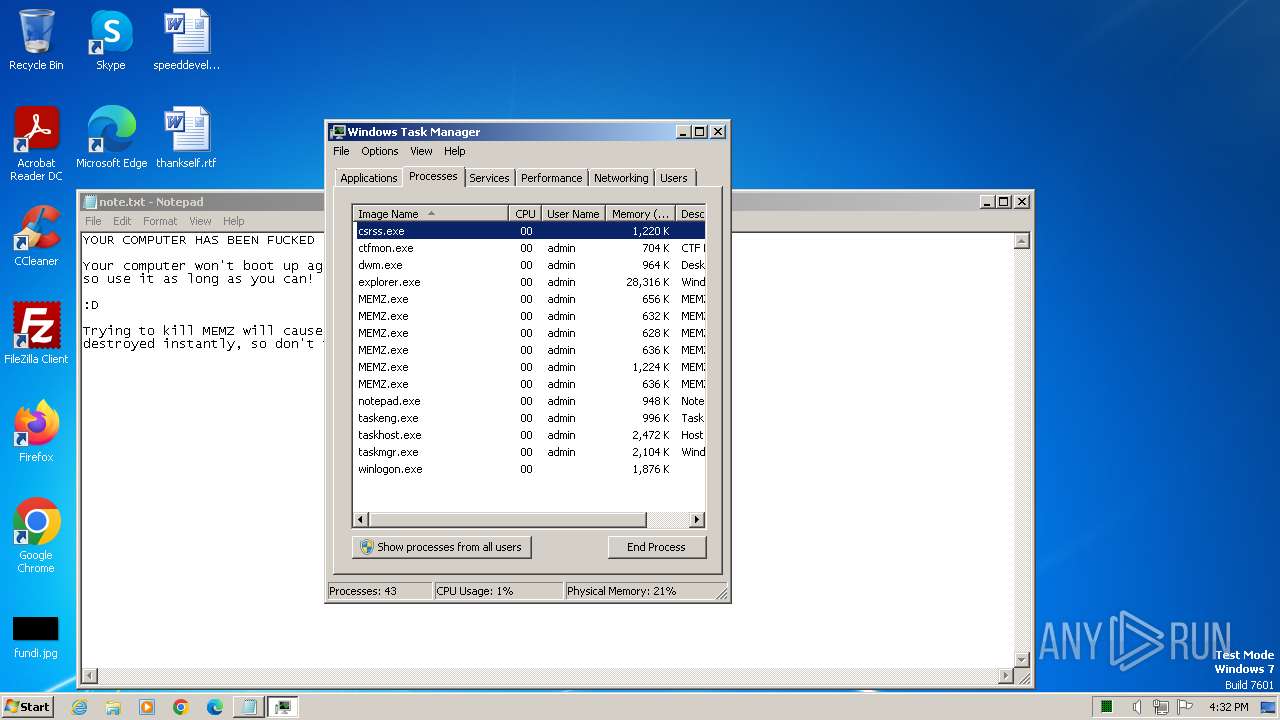Image resolution: width=1280 pixels, height=720 pixels.
Task: Switch to the Services tab
Action: coord(490,178)
